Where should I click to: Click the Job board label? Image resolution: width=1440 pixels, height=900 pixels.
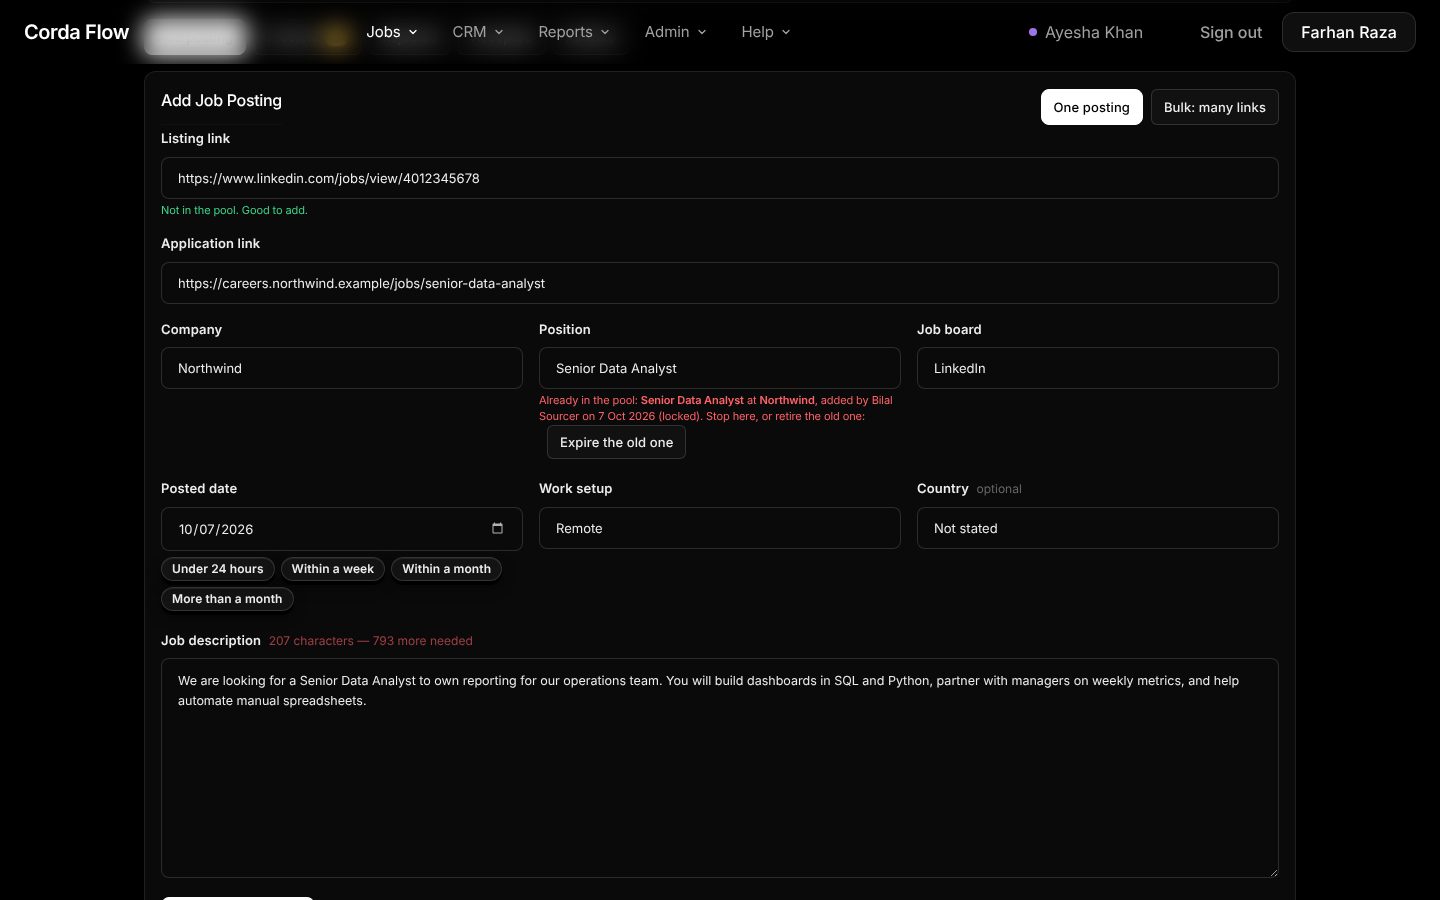(949, 329)
